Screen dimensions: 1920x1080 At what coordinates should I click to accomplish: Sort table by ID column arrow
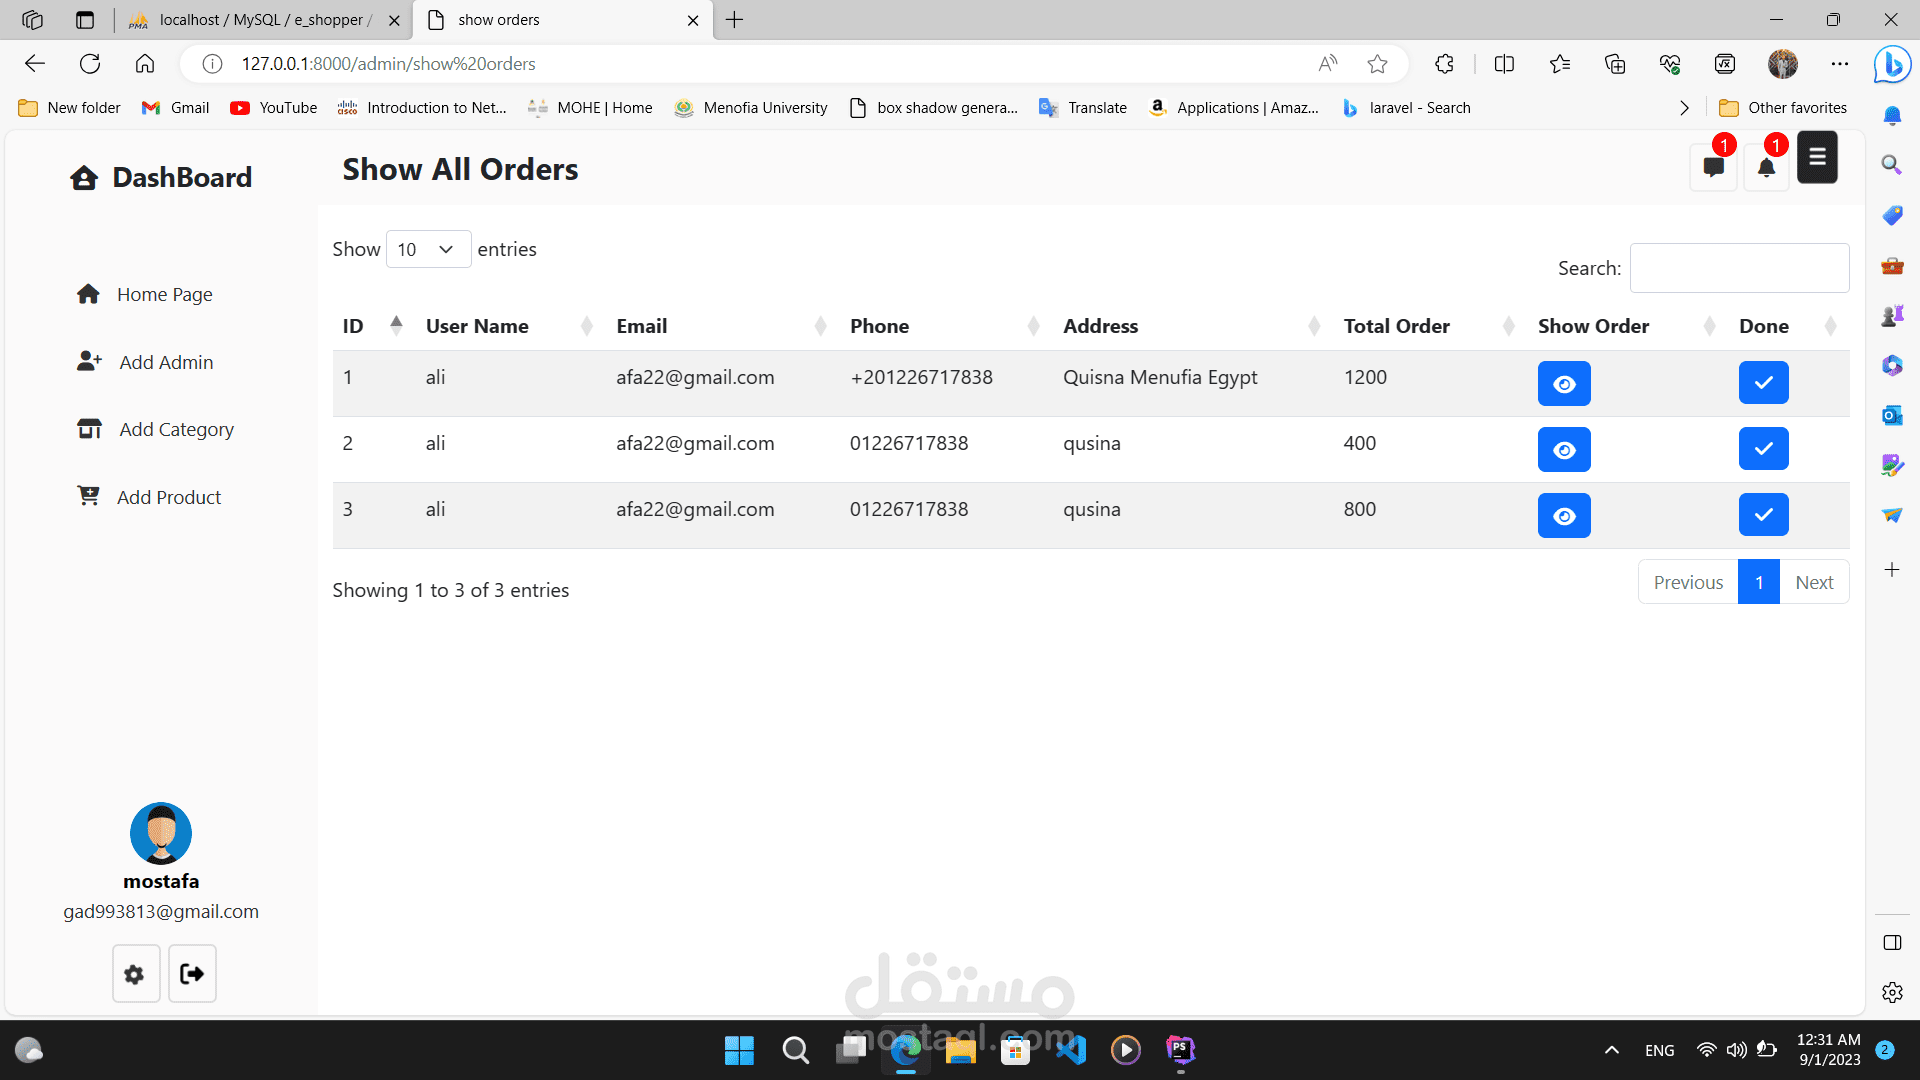(x=396, y=325)
